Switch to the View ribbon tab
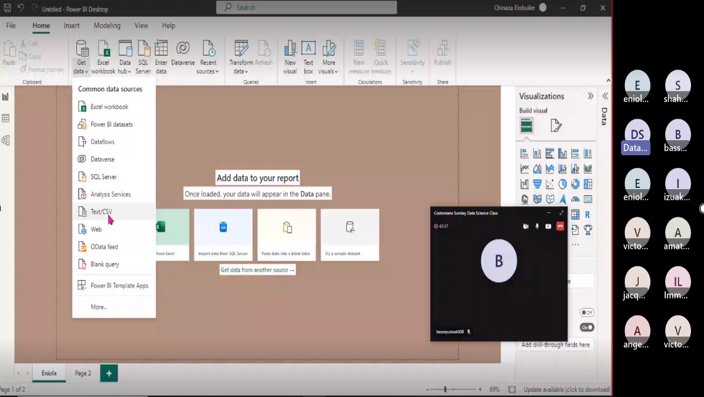 (141, 26)
